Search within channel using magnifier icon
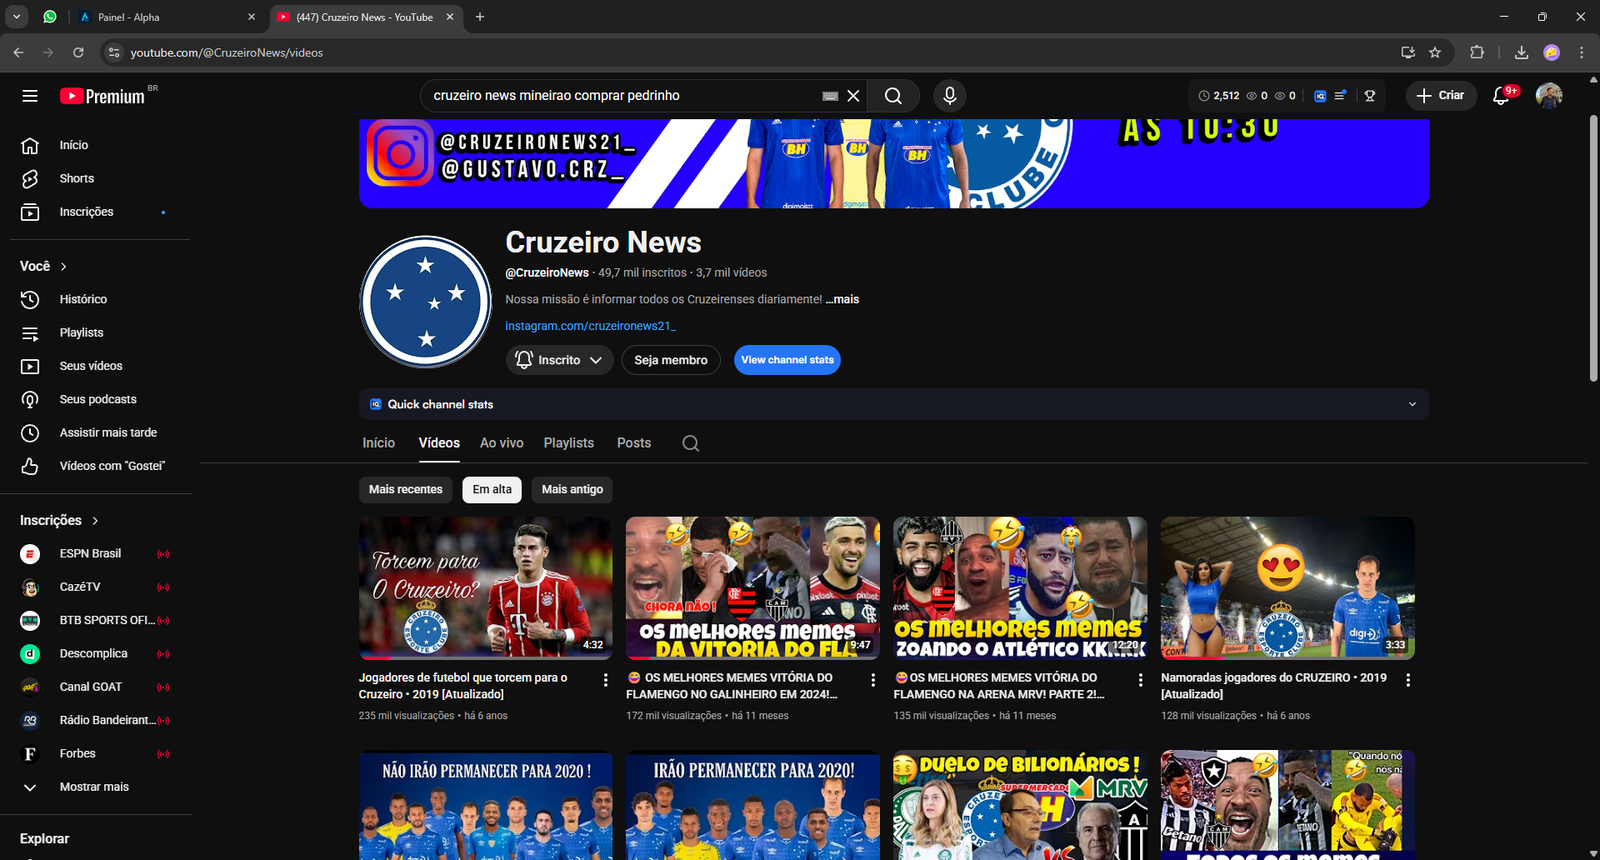The height and width of the screenshot is (860, 1600). pos(690,443)
